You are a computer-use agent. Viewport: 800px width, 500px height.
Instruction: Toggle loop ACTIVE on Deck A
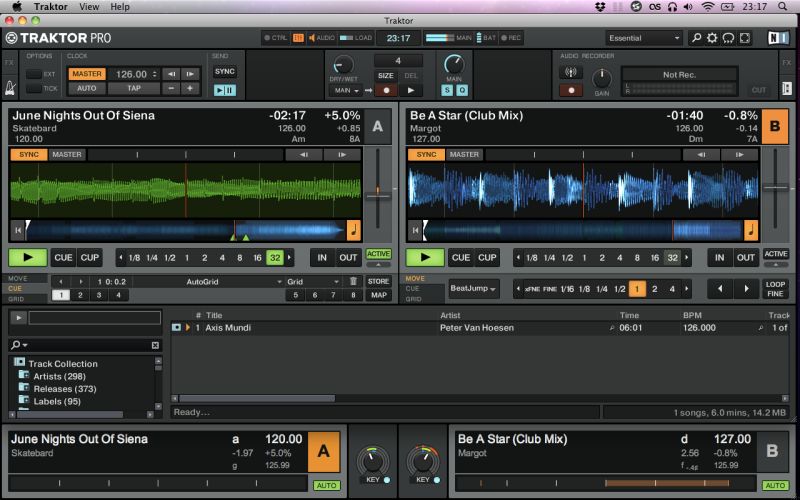coord(378,254)
